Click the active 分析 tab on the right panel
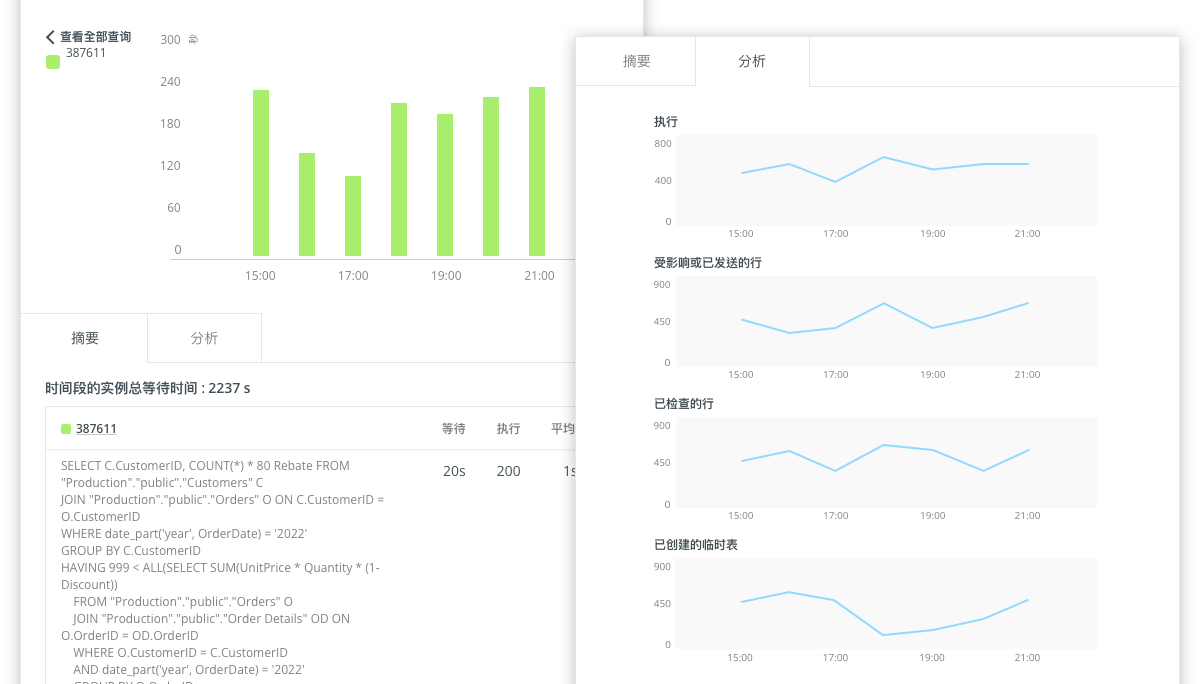1200x684 pixels. click(x=752, y=61)
